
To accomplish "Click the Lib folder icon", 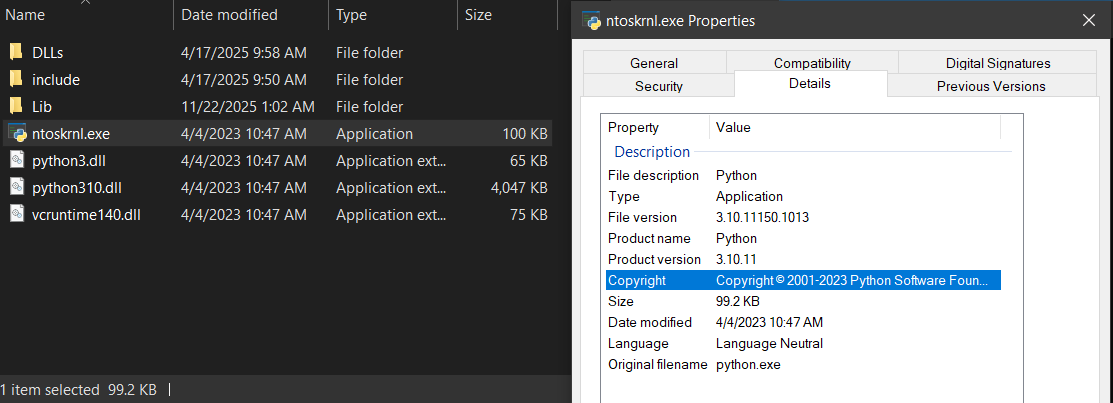I will pos(17,106).
